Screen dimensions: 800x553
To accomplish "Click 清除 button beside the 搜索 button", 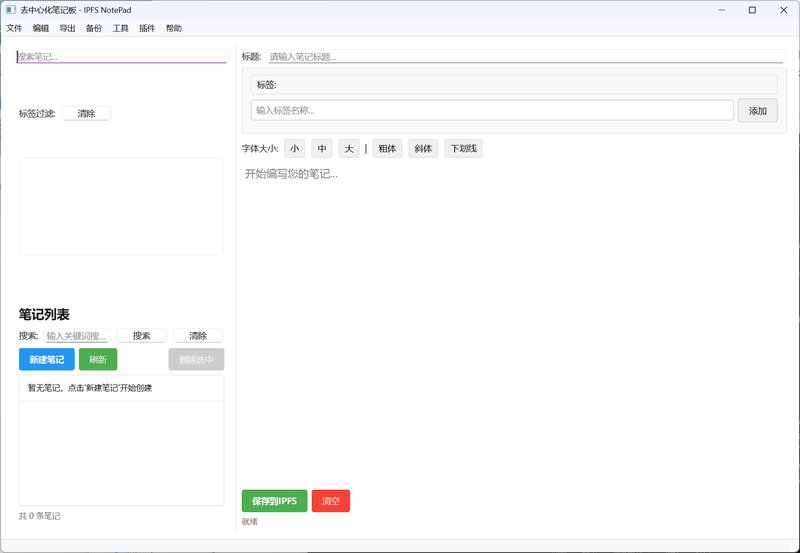I will pos(198,336).
